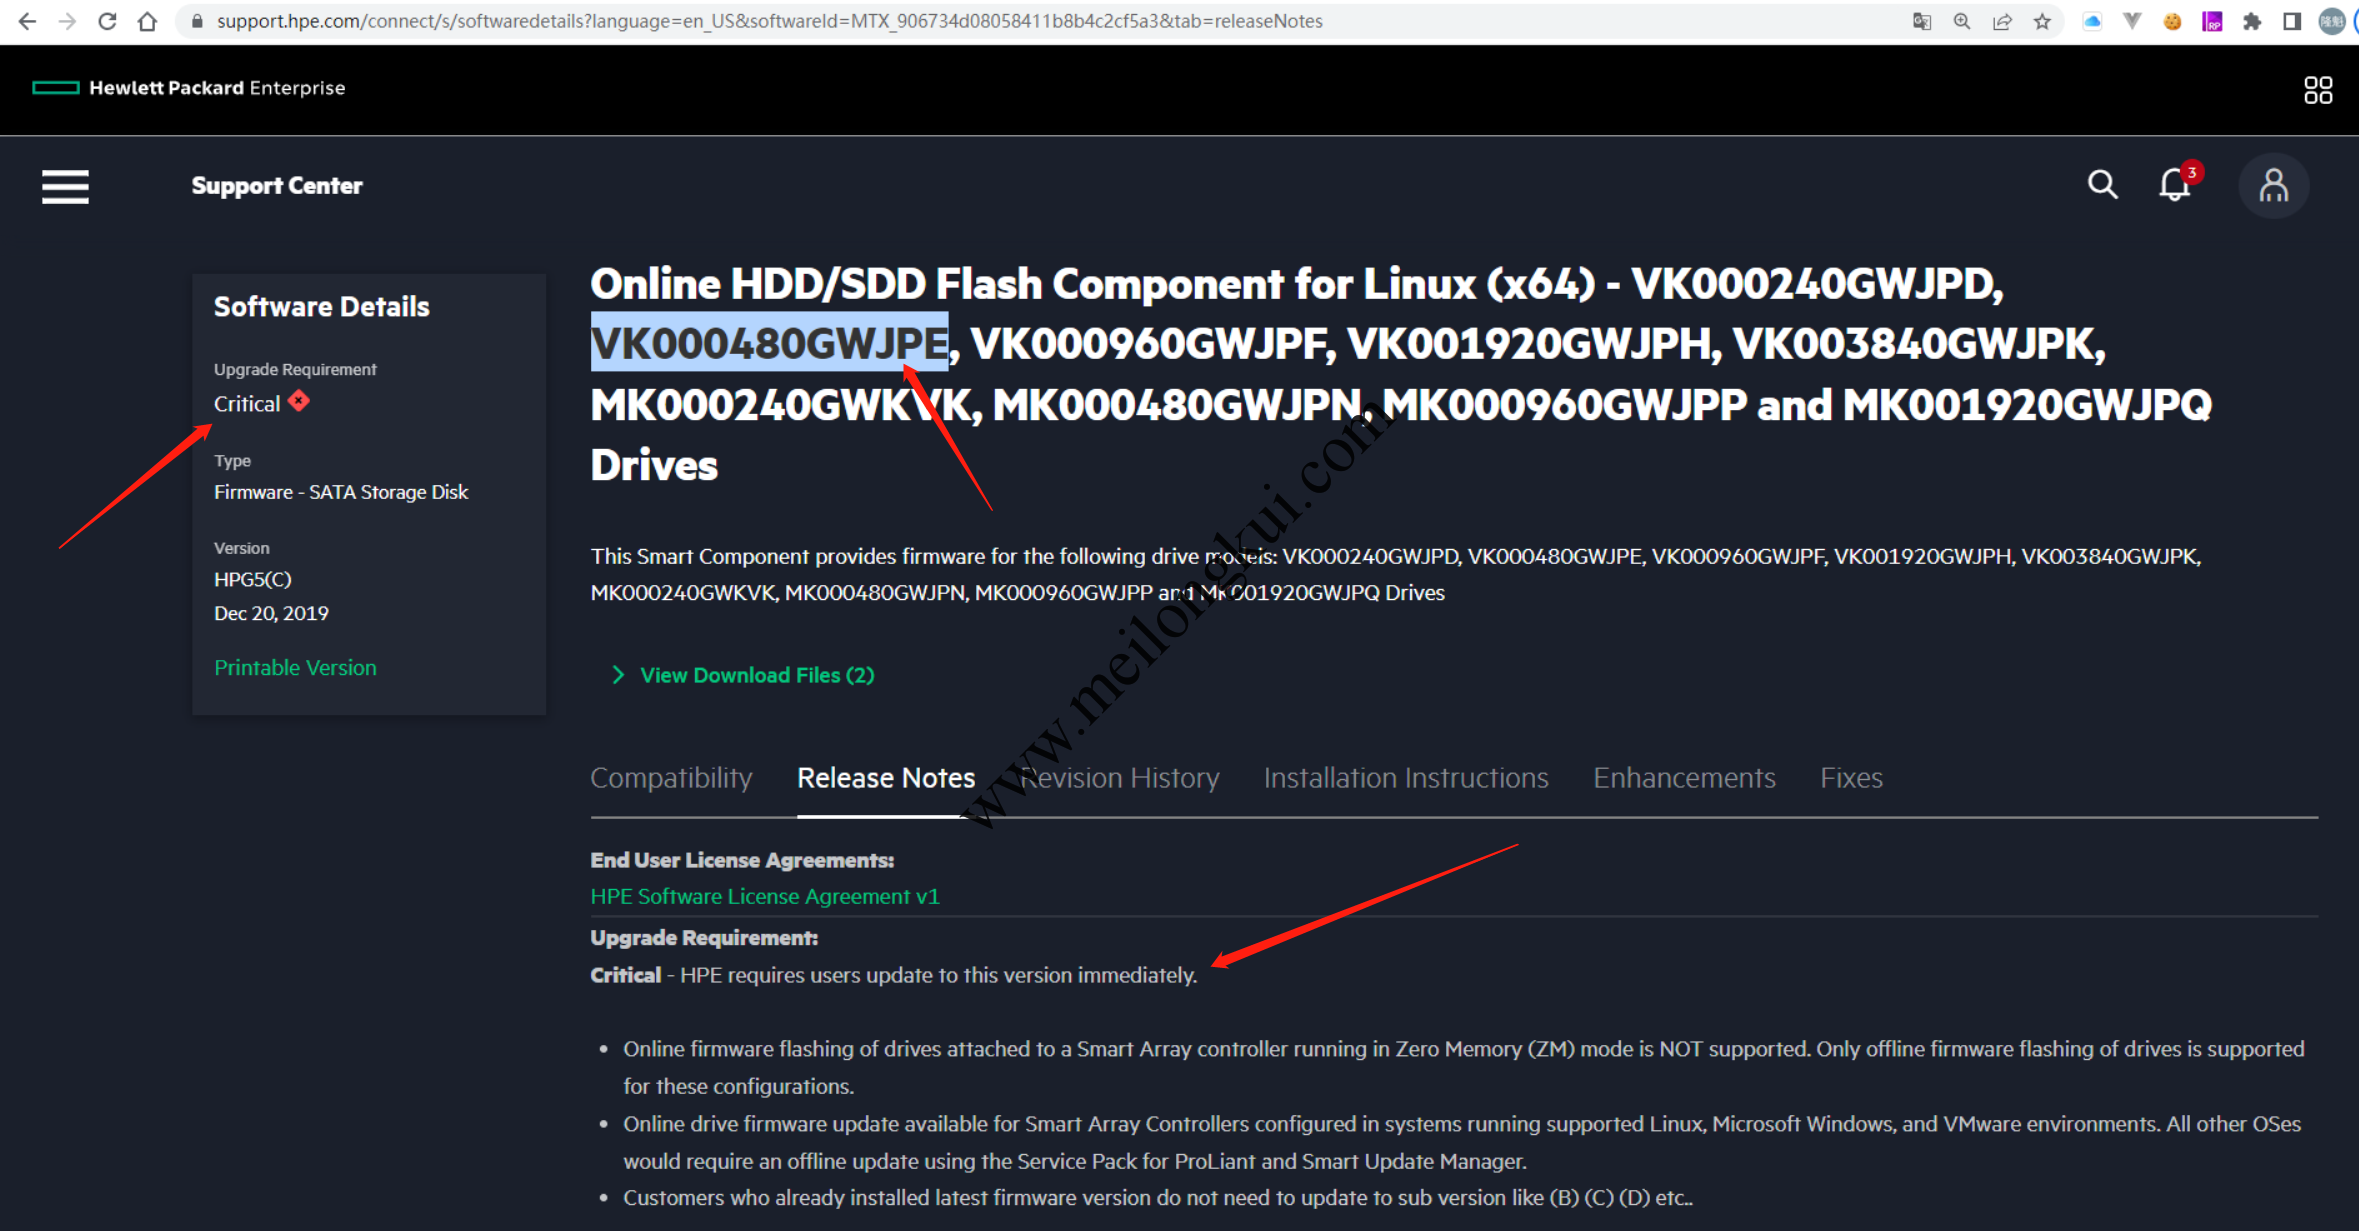Switch to the Enhancements tab
This screenshot has height=1231, width=2359.
[1684, 778]
